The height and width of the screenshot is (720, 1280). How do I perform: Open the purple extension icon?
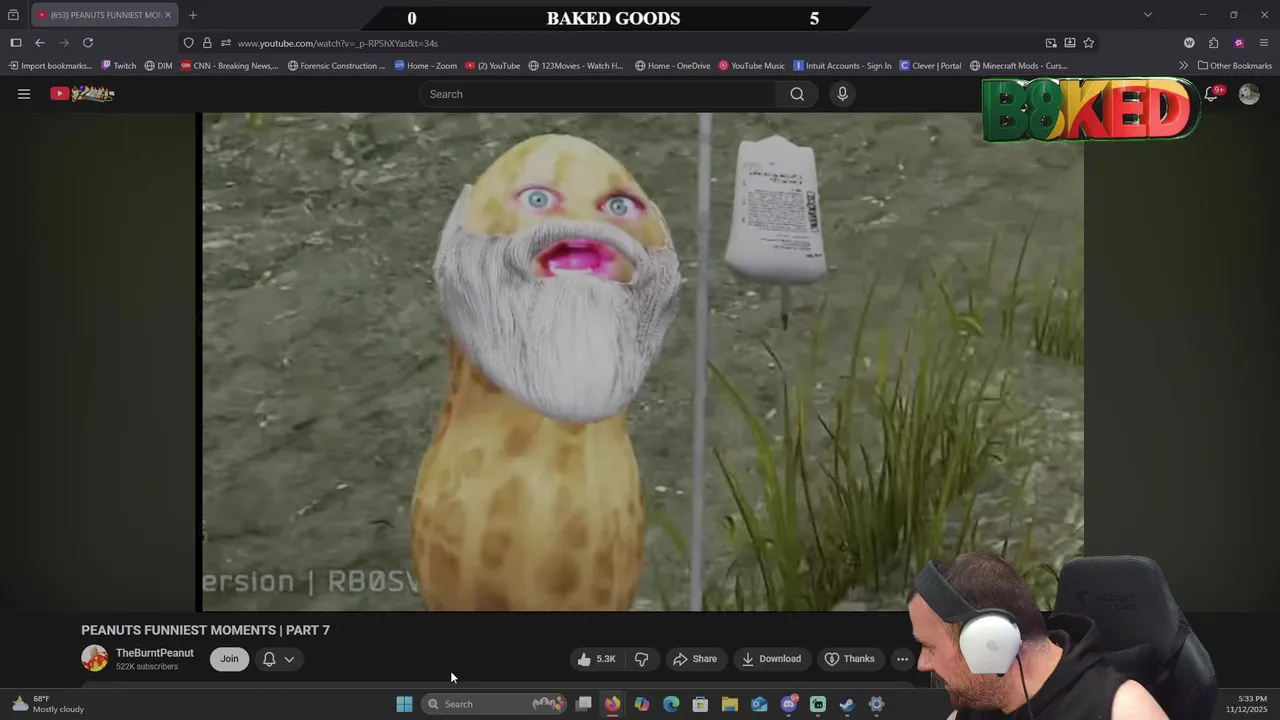[1239, 43]
